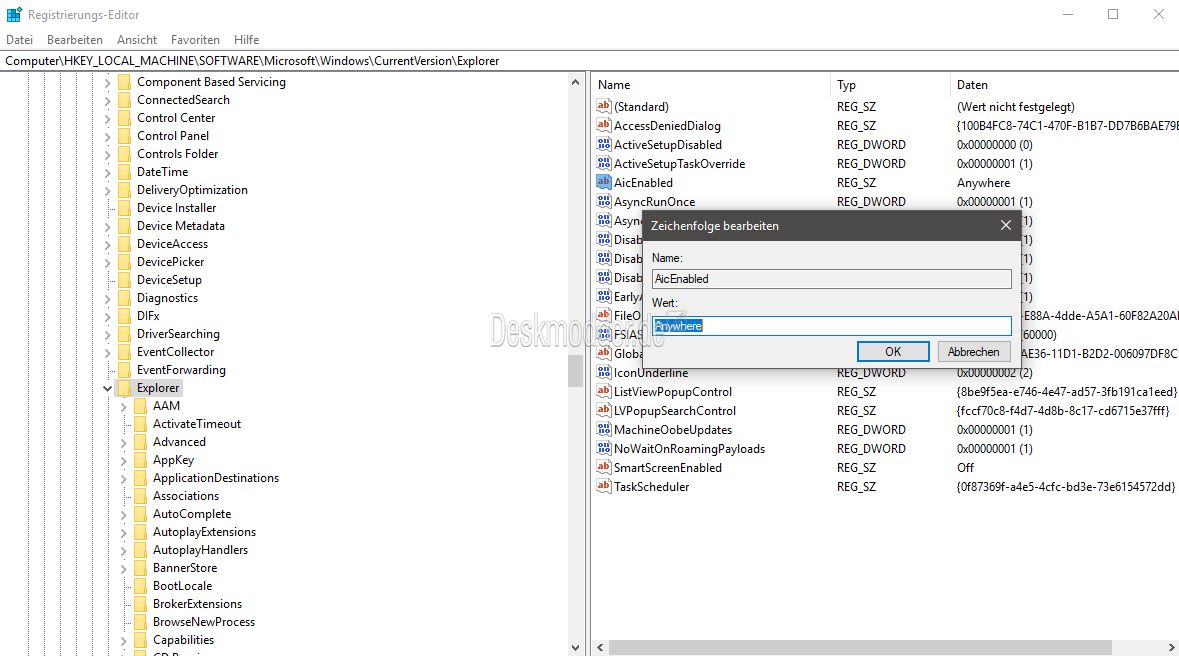Select the ActivateTimeout subkey
This screenshot has height=656, width=1179.
[197, 424]
